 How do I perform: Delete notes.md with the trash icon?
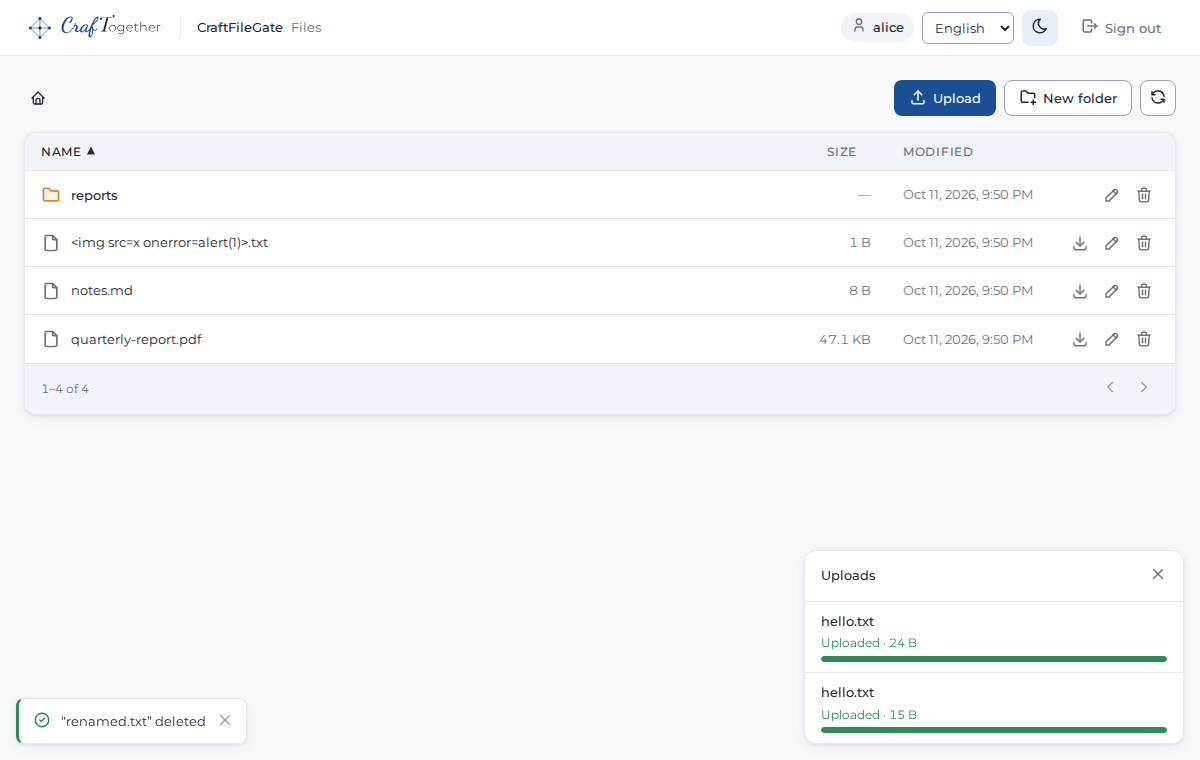pyautogui.click(x=1144, y=291)
